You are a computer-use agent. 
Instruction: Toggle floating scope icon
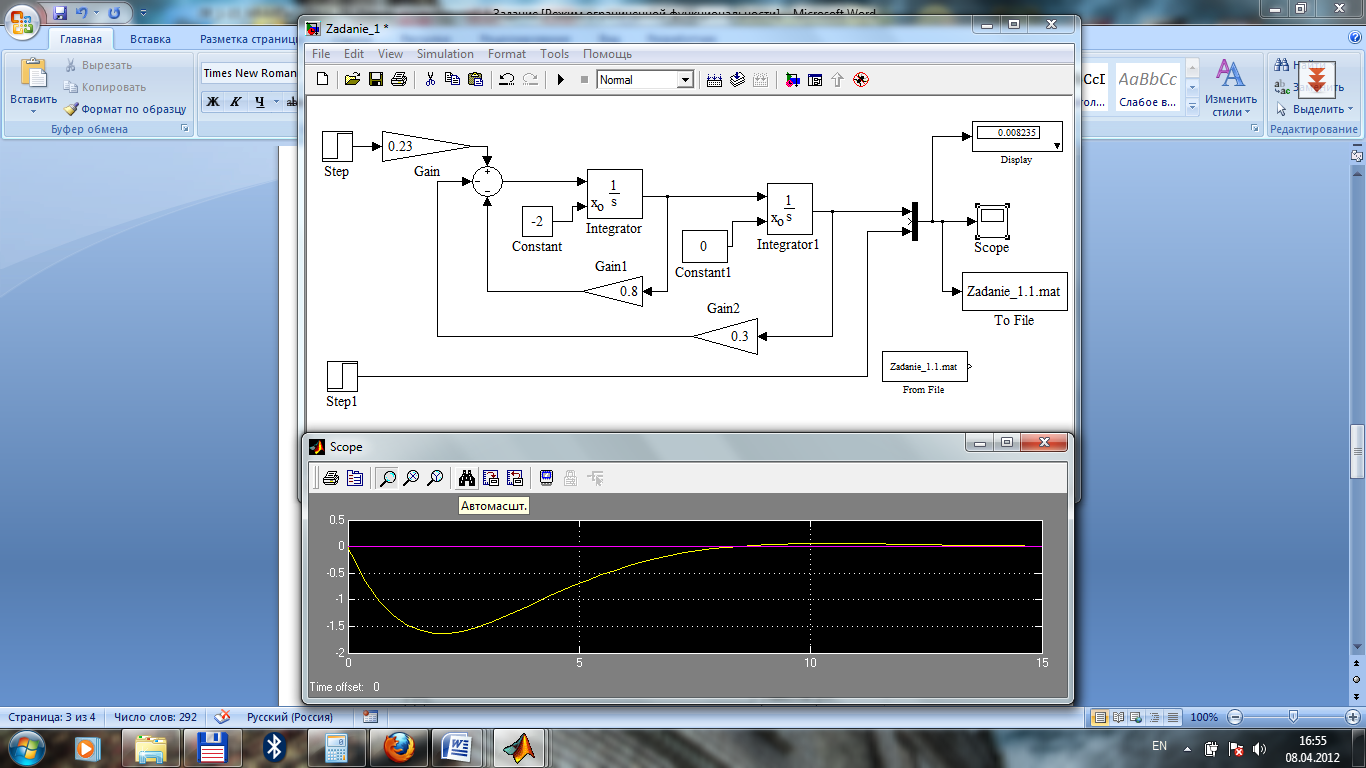(546, 478)
